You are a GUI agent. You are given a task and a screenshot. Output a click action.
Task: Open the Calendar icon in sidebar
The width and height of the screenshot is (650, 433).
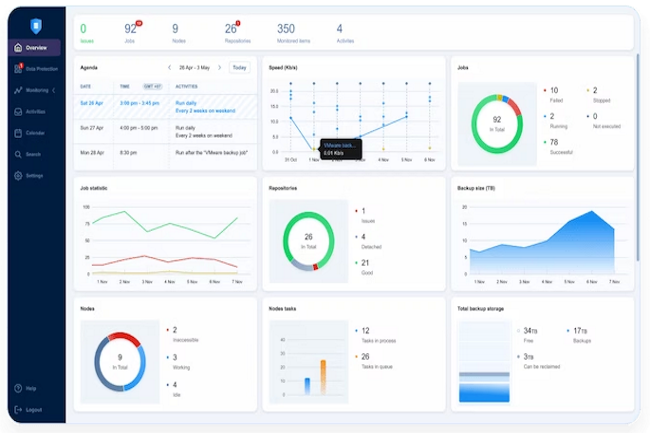tap(19, 132)
